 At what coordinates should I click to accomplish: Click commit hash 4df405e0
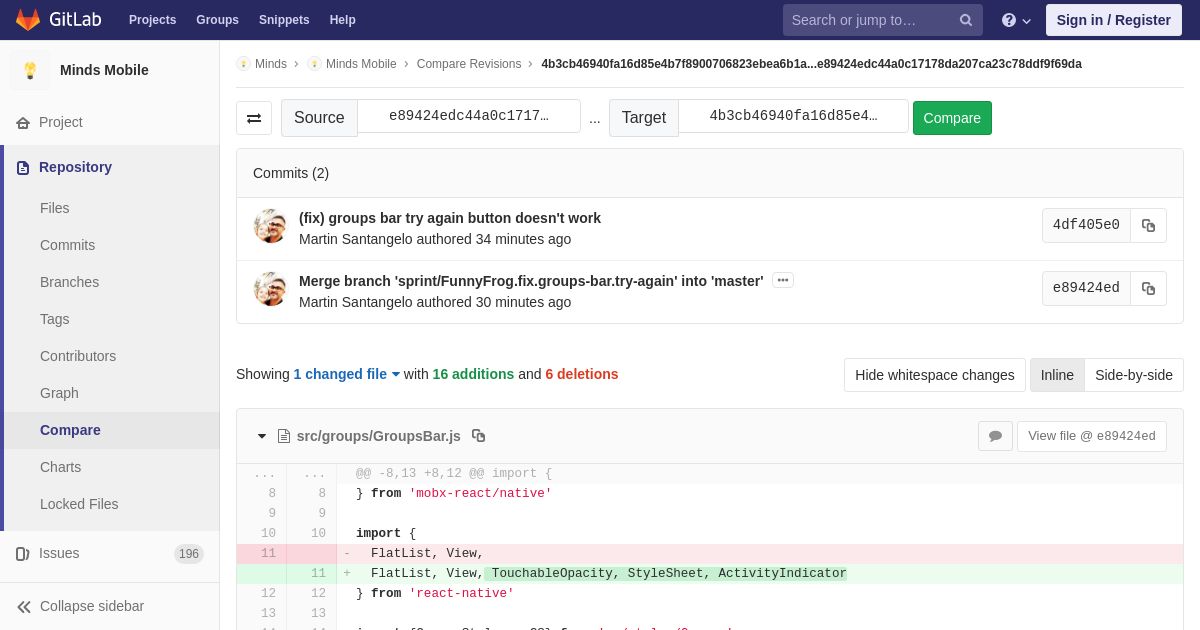(x=1086, y=225)
